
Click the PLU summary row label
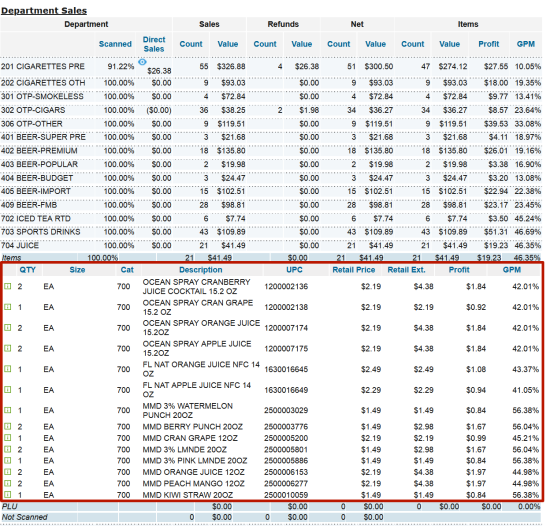tap(9, 506)
